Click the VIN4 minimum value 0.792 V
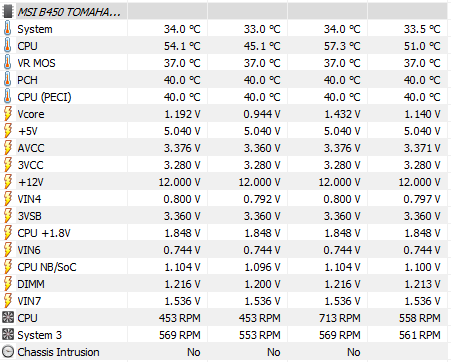 point(262,199)
